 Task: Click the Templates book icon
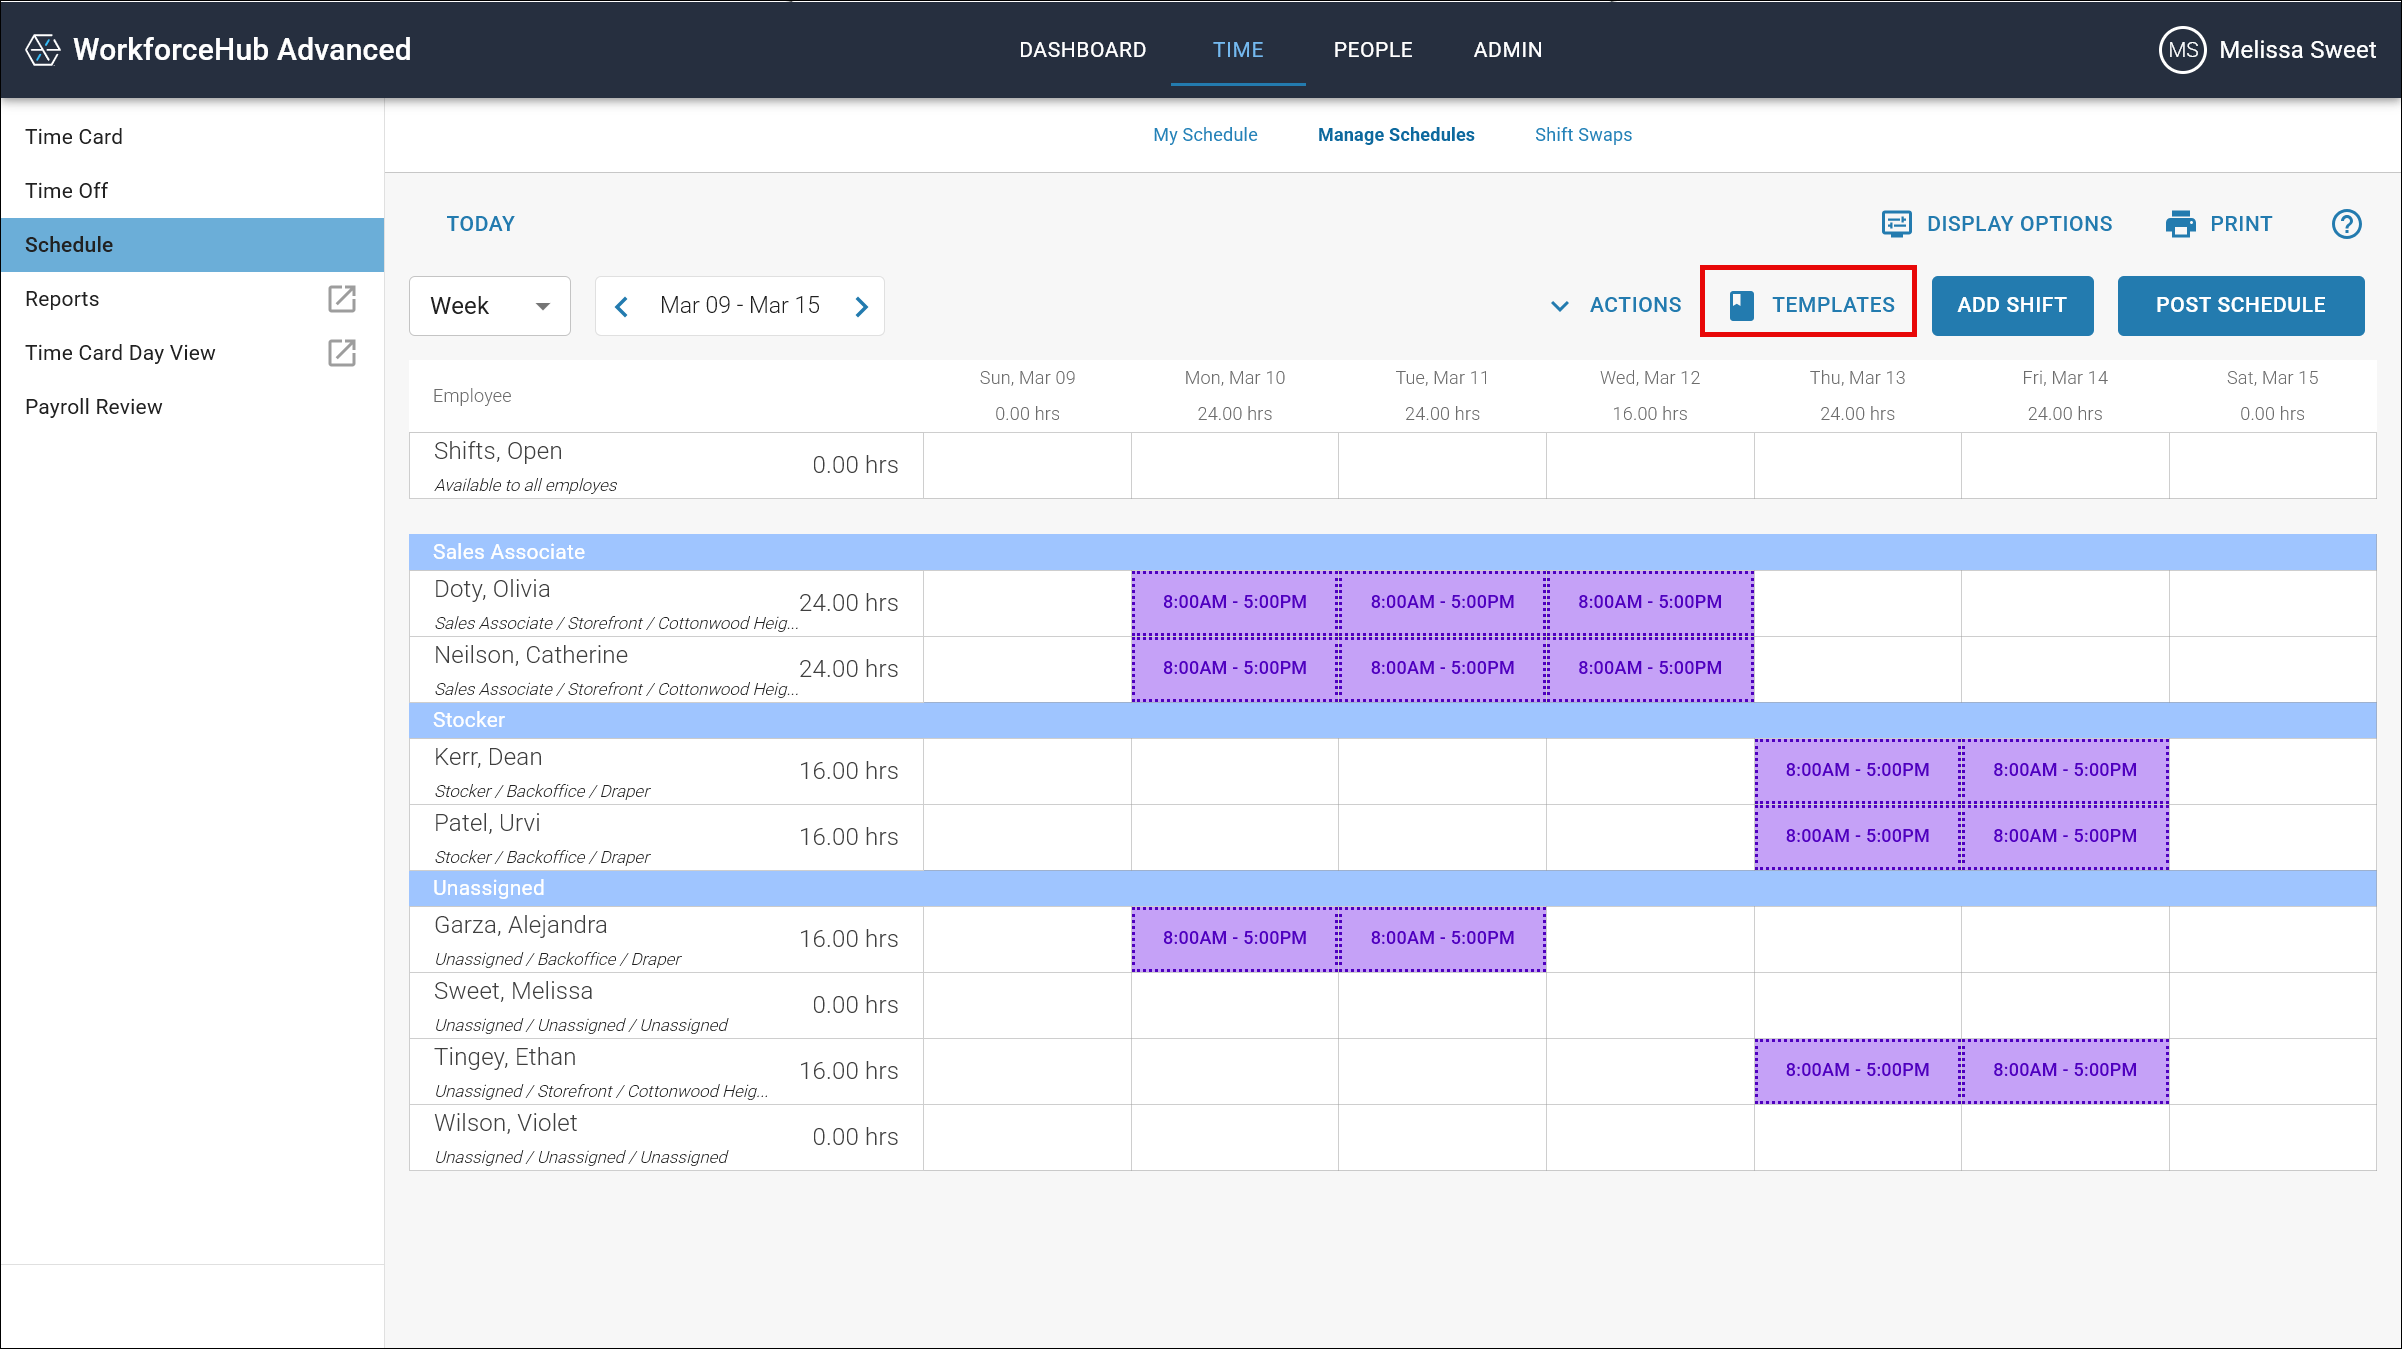(1741, 305)
